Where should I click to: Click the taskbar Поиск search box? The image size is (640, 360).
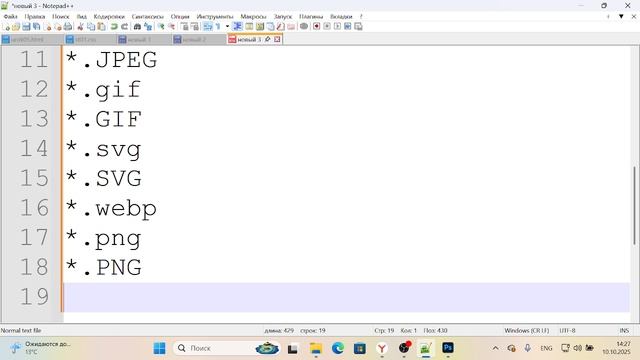point(227,348)
